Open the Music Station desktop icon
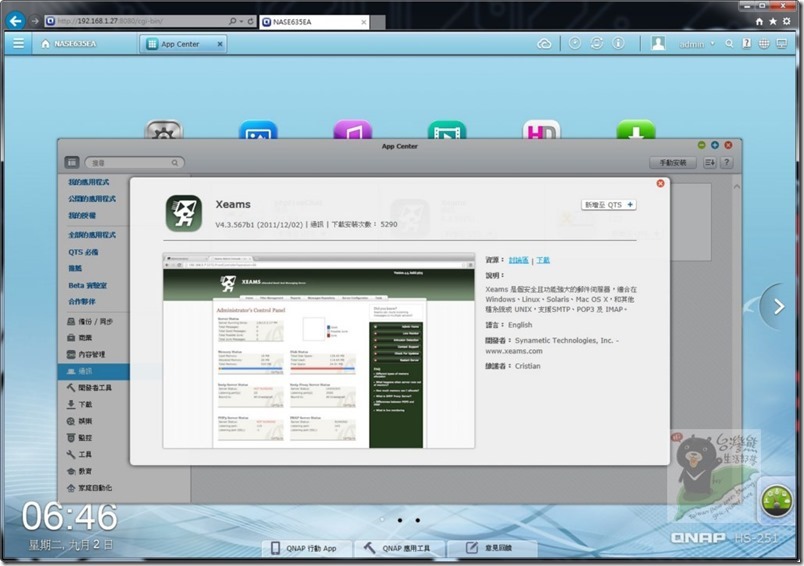This screenshot has height=566, width=804. tap(352, 130)
